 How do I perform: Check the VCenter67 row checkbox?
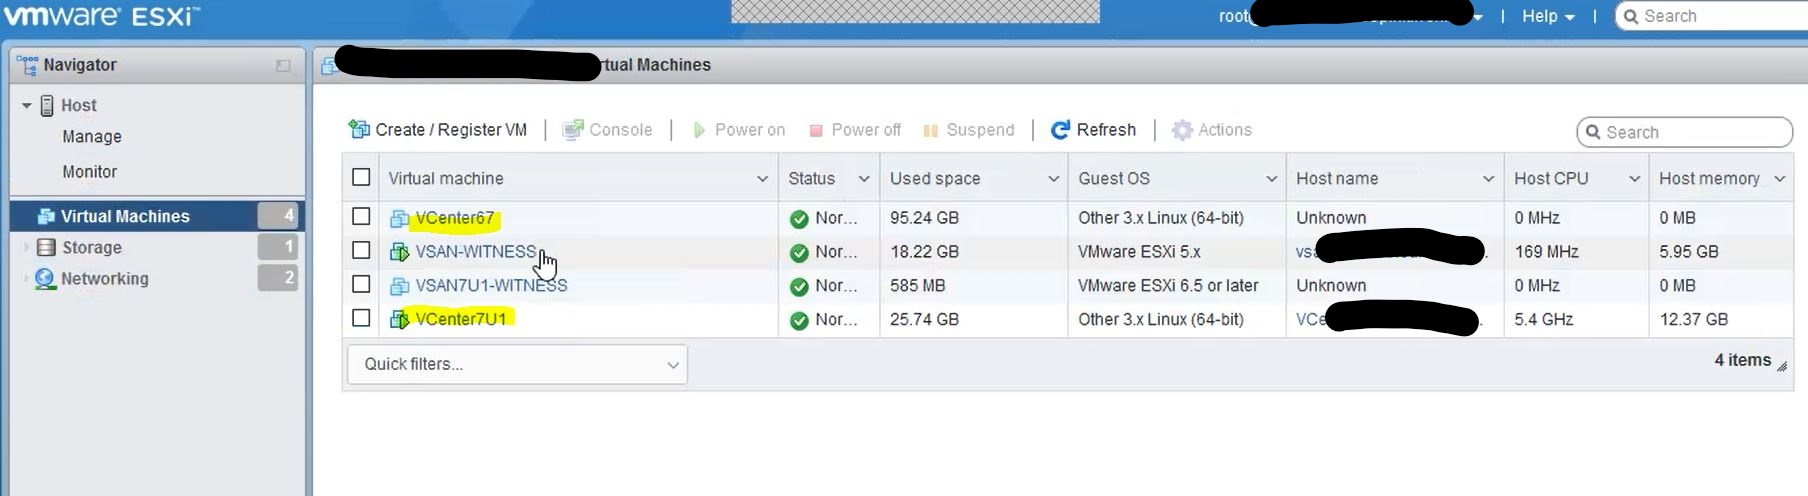[361, 216]
